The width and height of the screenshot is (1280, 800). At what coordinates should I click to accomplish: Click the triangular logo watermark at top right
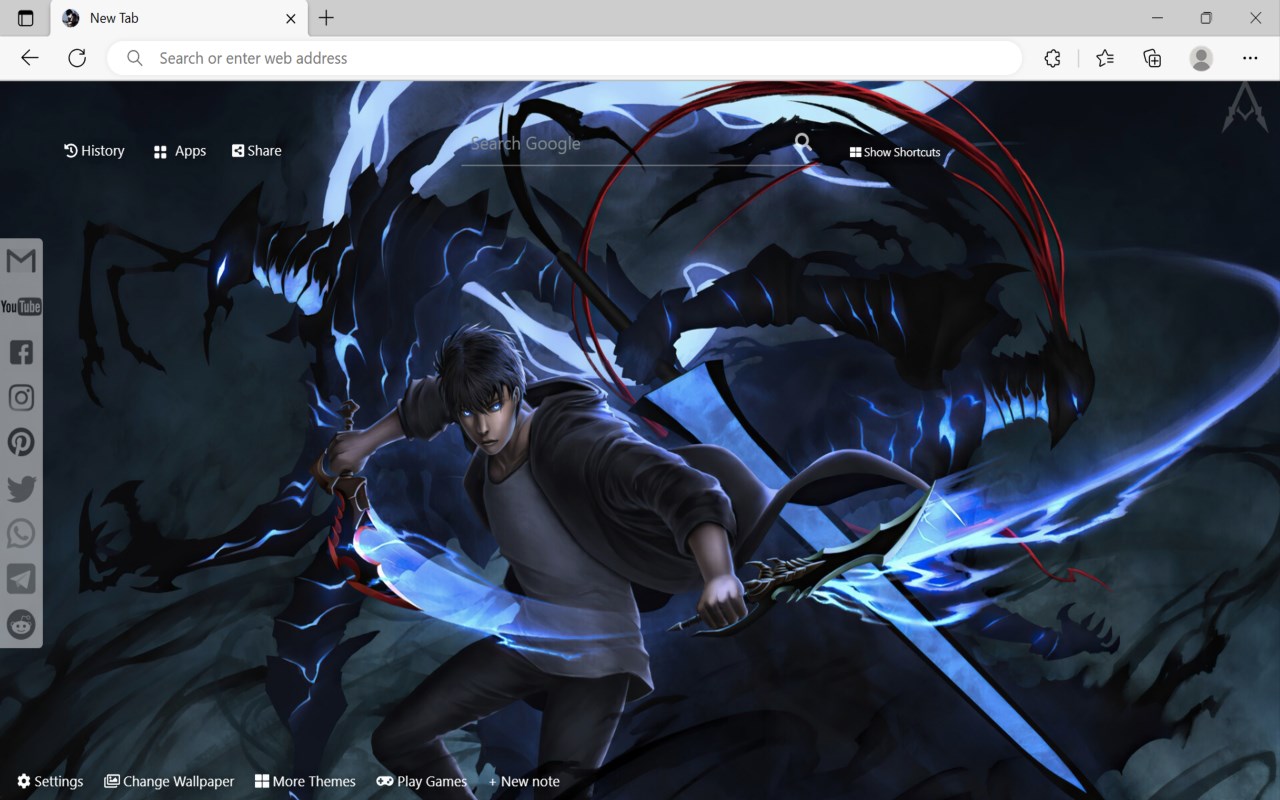pyautogui.click(x=1244, y=107)
